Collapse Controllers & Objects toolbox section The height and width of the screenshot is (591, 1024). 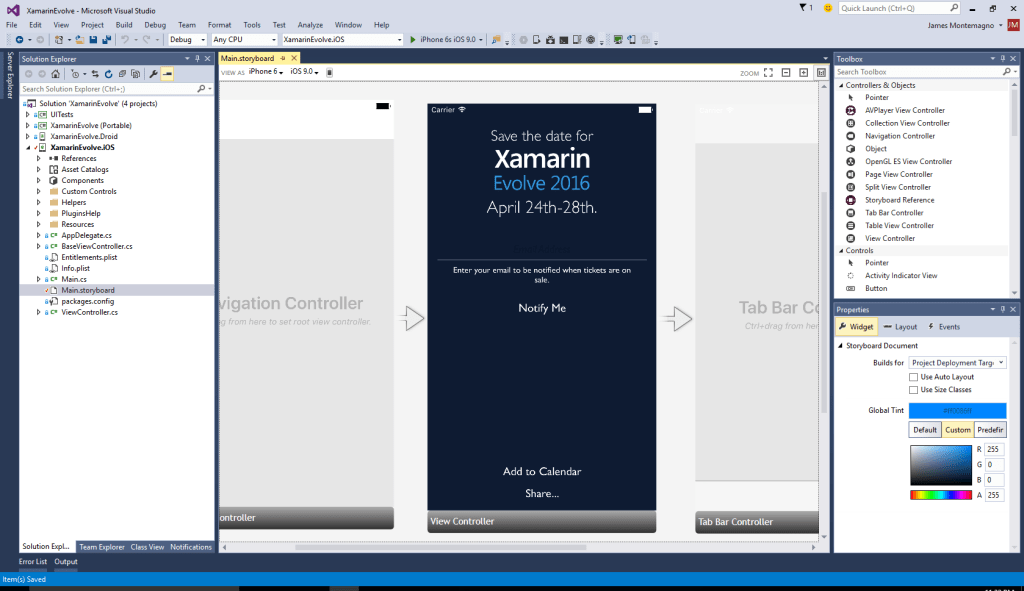coord(841,86)
